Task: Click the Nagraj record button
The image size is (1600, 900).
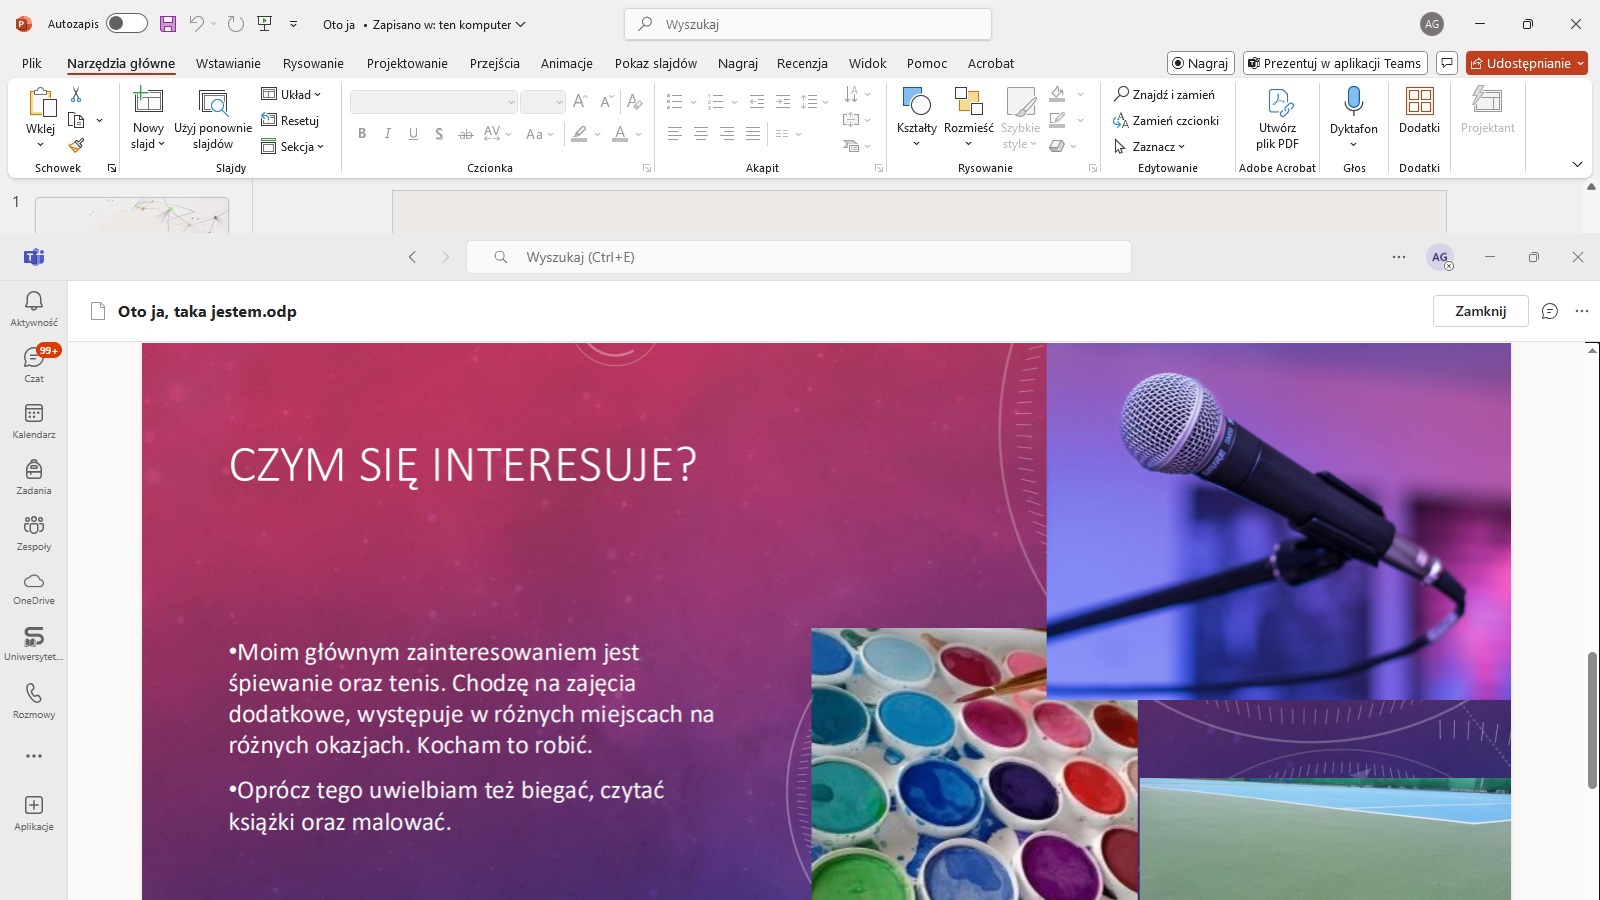Action: click(x=1200, y=63)
